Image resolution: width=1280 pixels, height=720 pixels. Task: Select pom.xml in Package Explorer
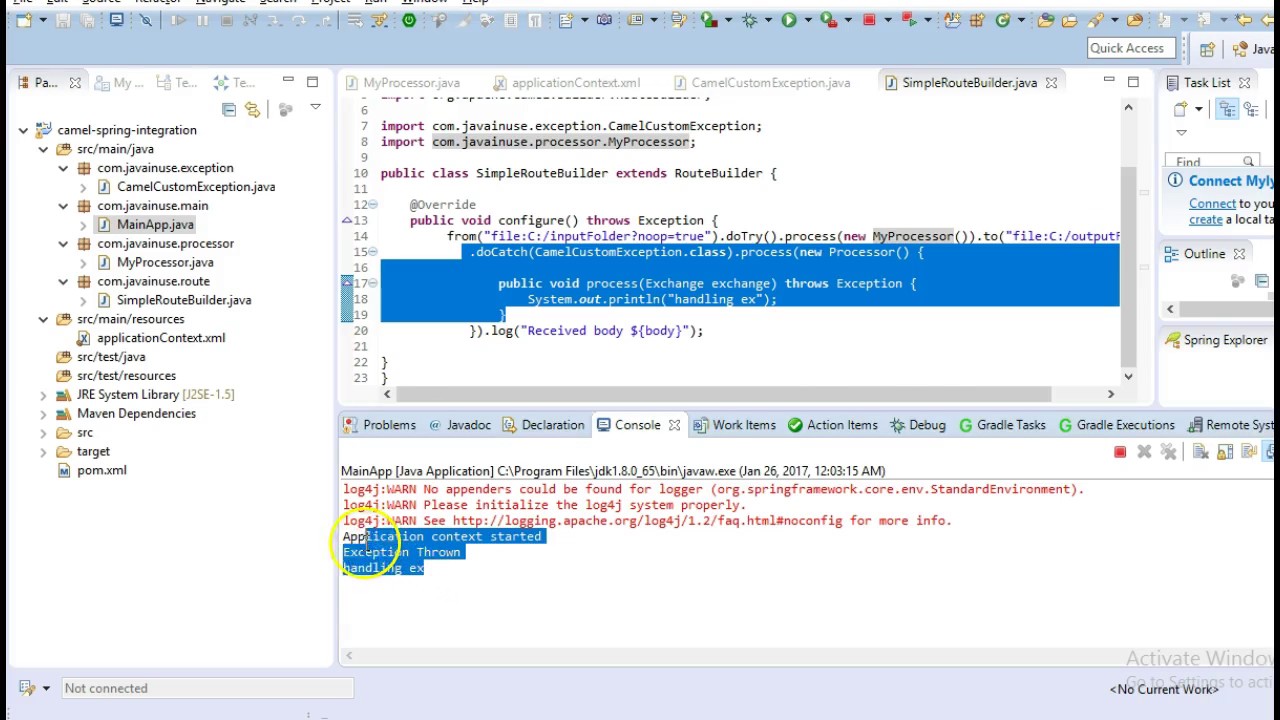tap(101, 470)
